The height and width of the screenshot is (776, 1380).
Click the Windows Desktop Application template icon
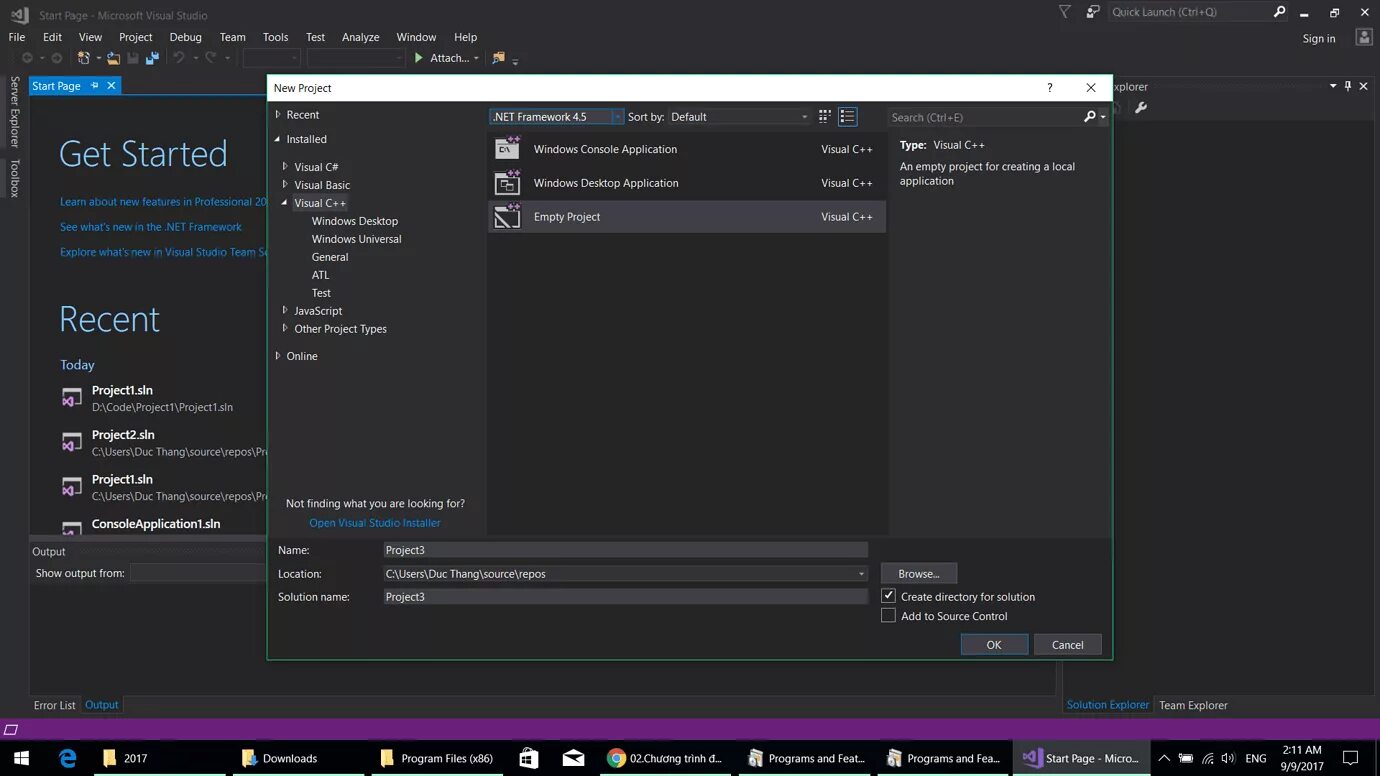point(508,183)
